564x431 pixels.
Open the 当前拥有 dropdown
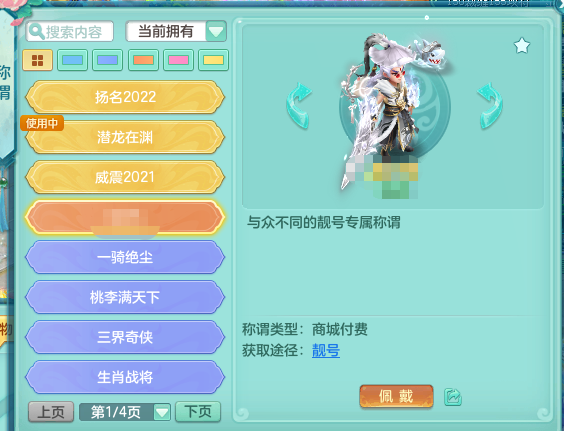point(176,31)
